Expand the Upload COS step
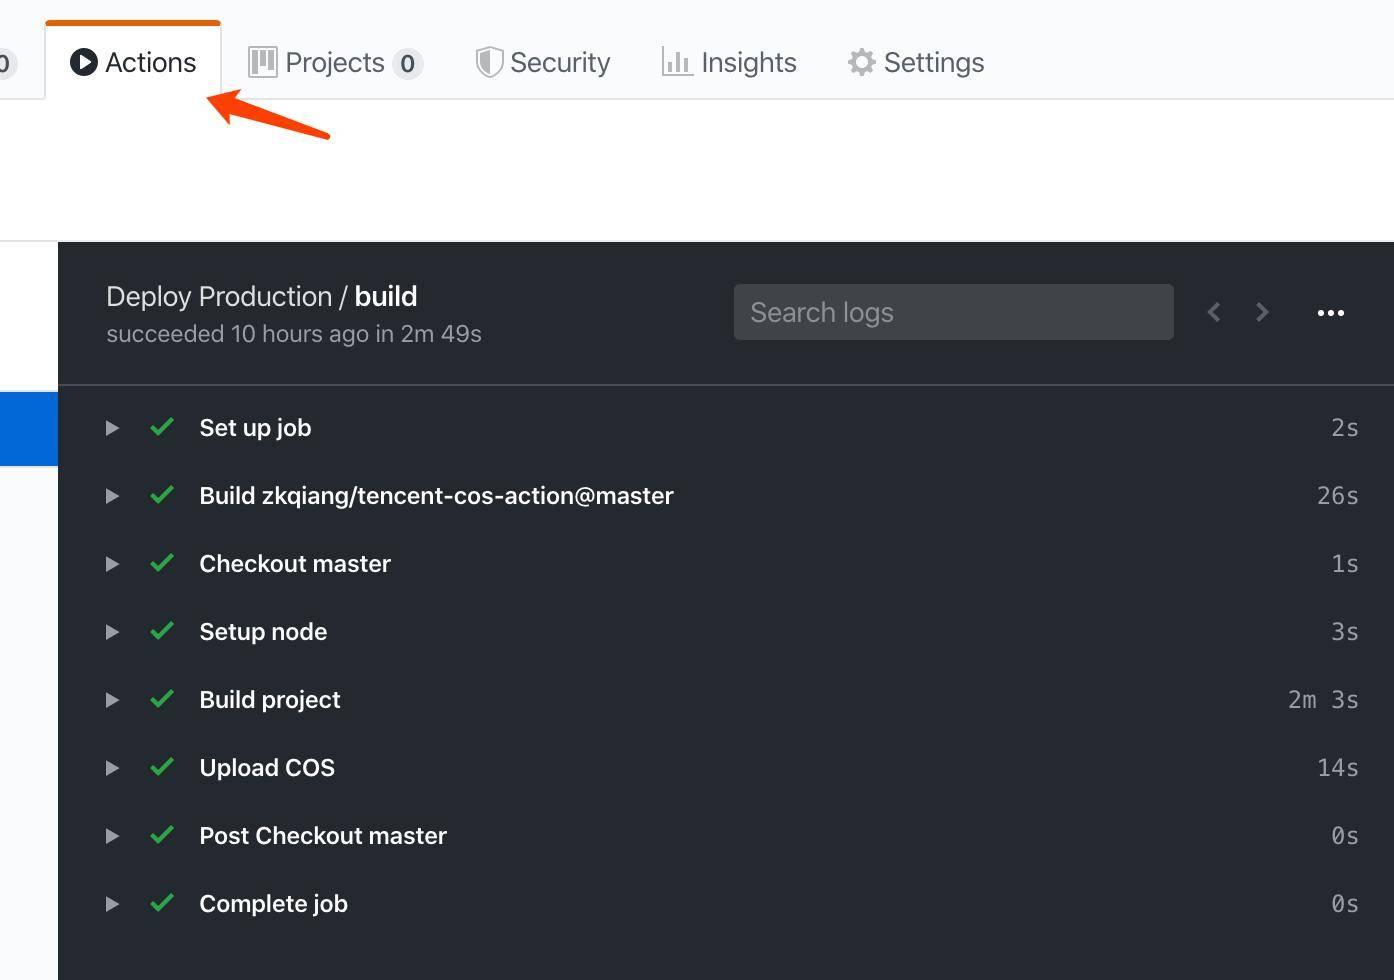Image resolution: width=1394 pixels, height=980 pixels. pyautogui.click(x=111, y=768)
